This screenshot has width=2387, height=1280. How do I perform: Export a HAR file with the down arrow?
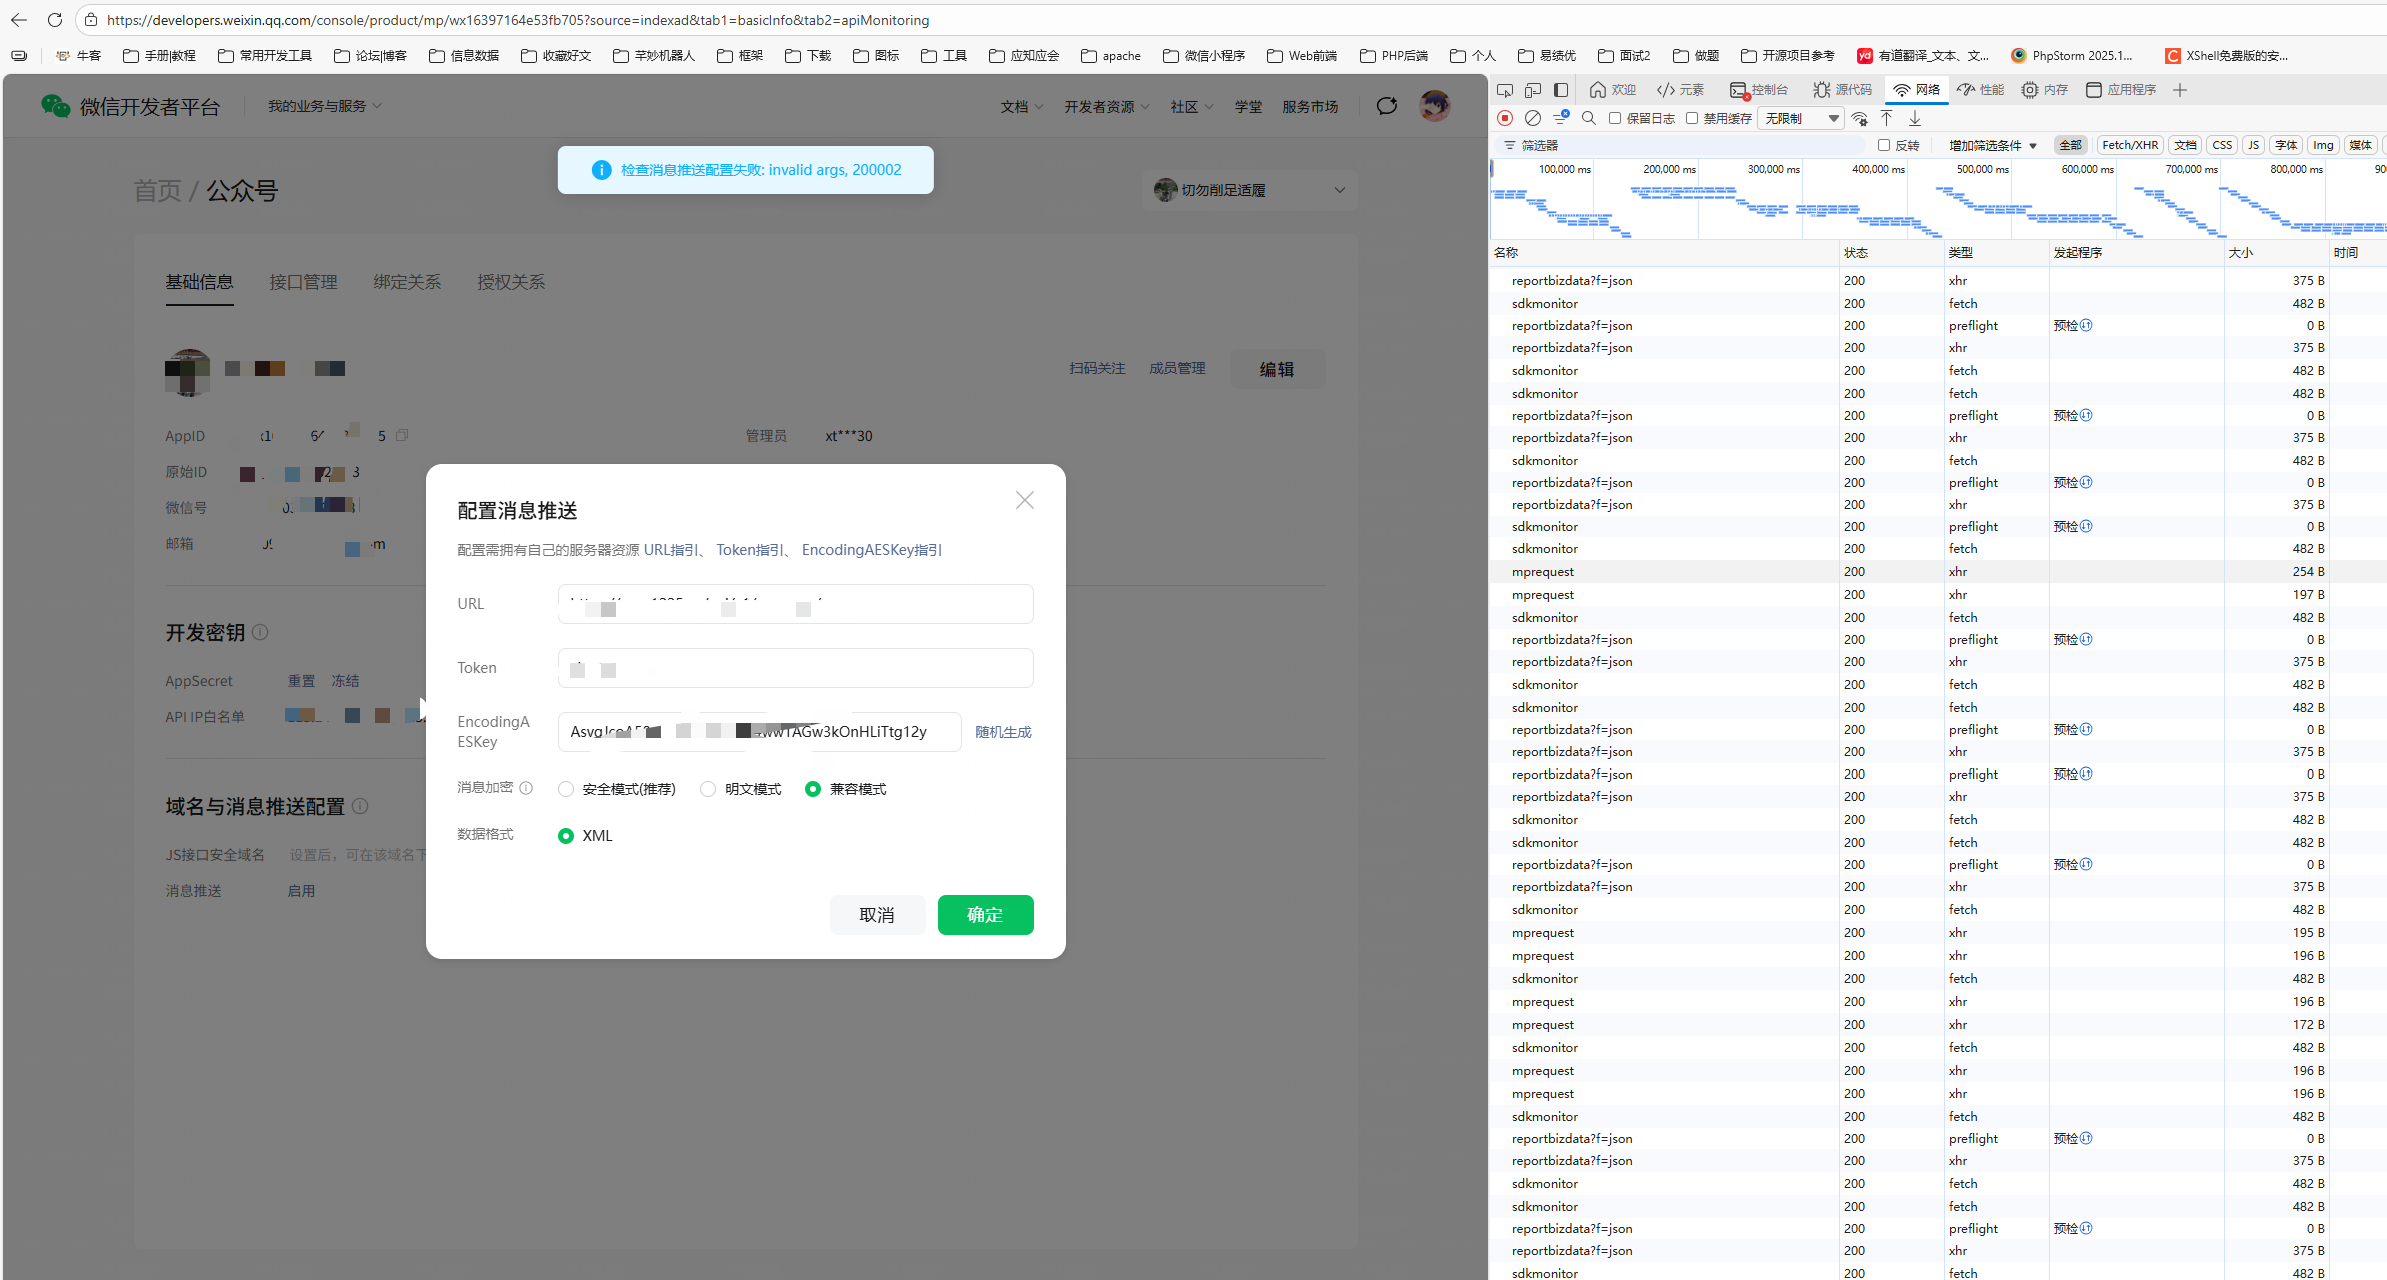click(x=1915, y=118)
